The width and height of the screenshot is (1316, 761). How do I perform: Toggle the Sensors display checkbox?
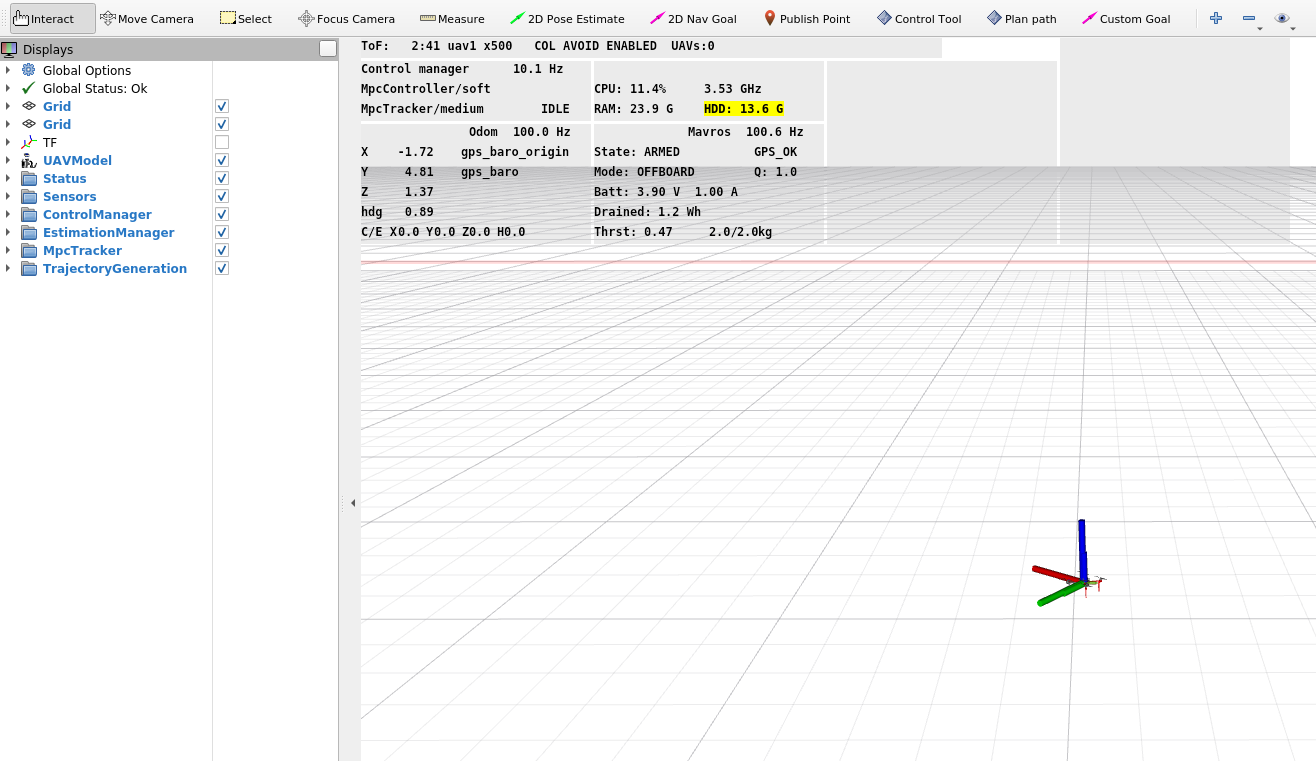pyautogui.click(x=222, y=196)
